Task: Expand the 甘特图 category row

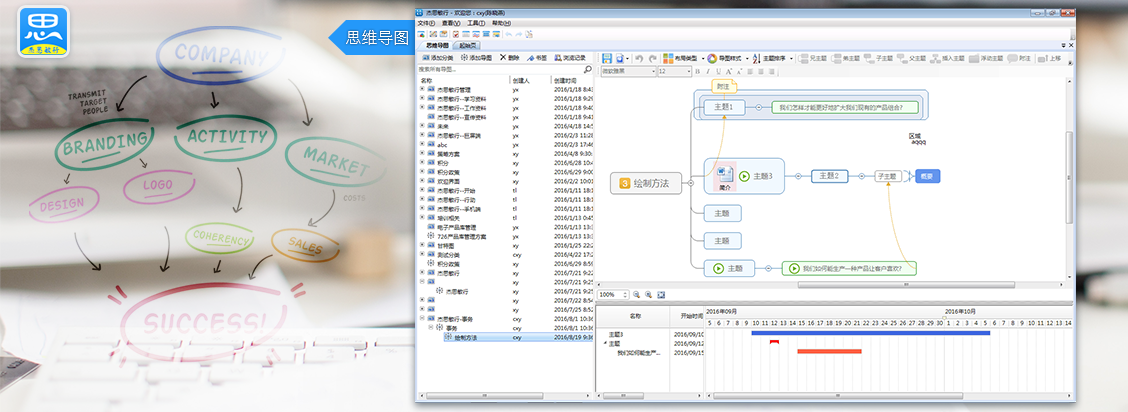Action: pyautogui.click(x=422, y=245)
